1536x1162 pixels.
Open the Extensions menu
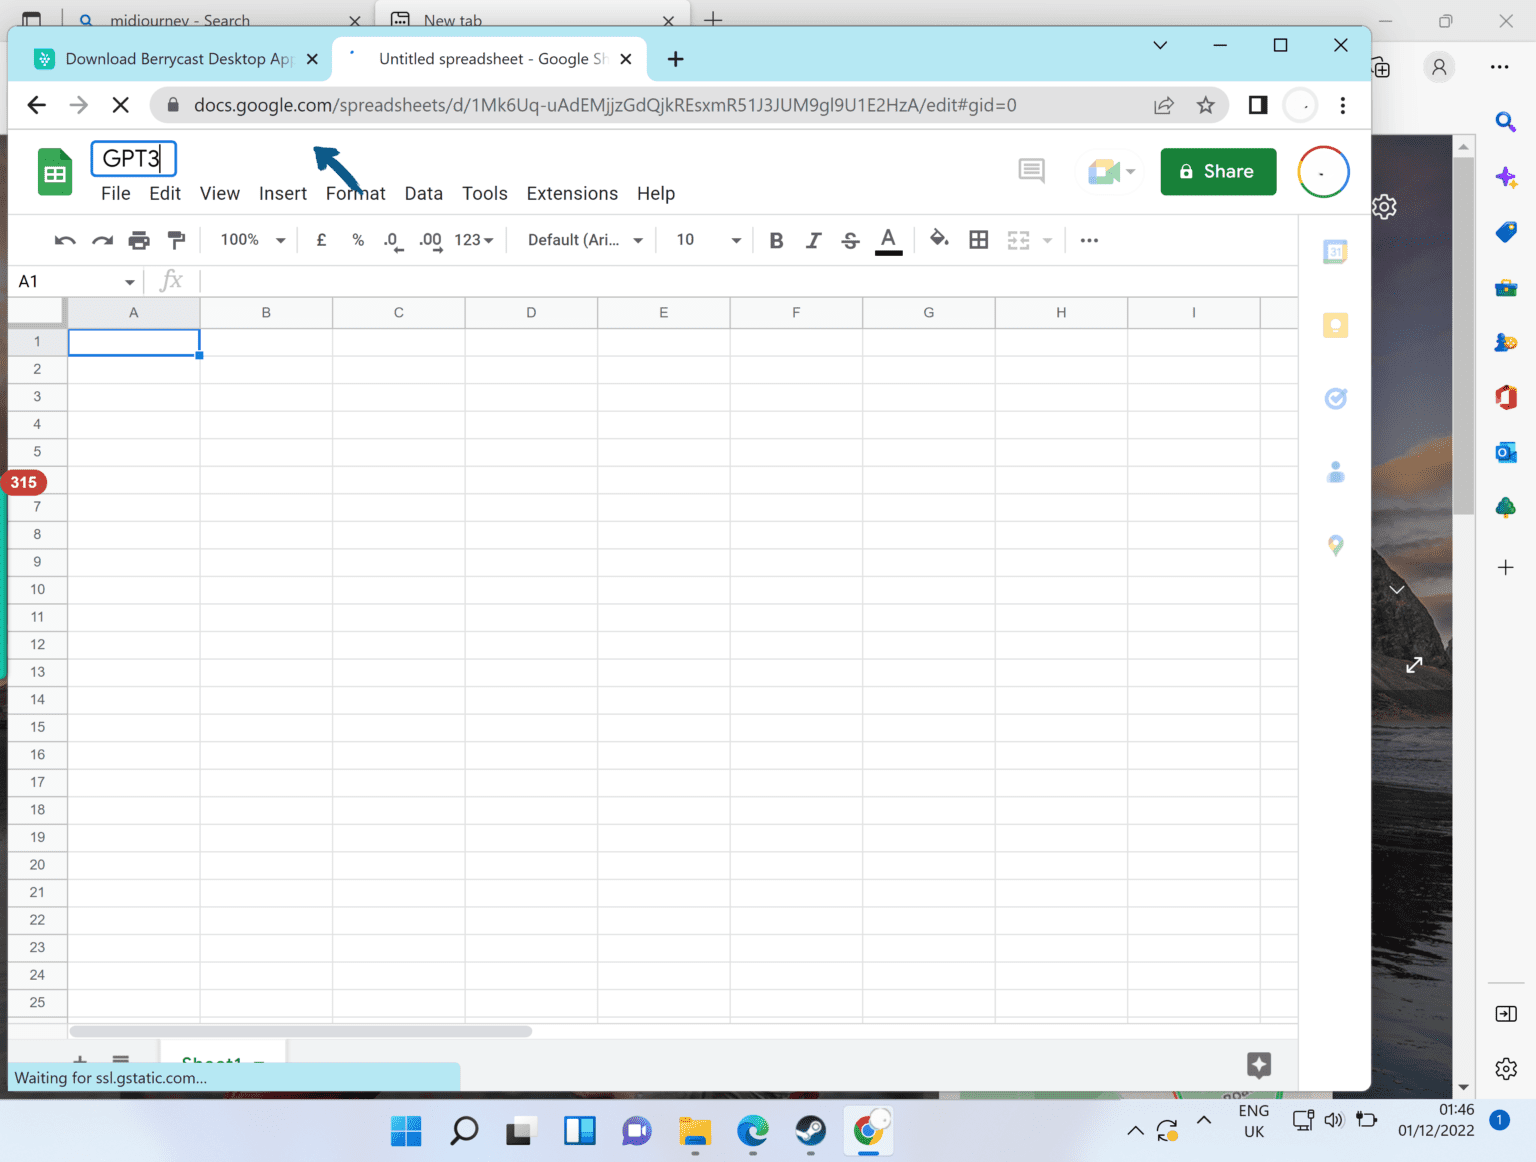pyautogui.click(x=571, y=193)
